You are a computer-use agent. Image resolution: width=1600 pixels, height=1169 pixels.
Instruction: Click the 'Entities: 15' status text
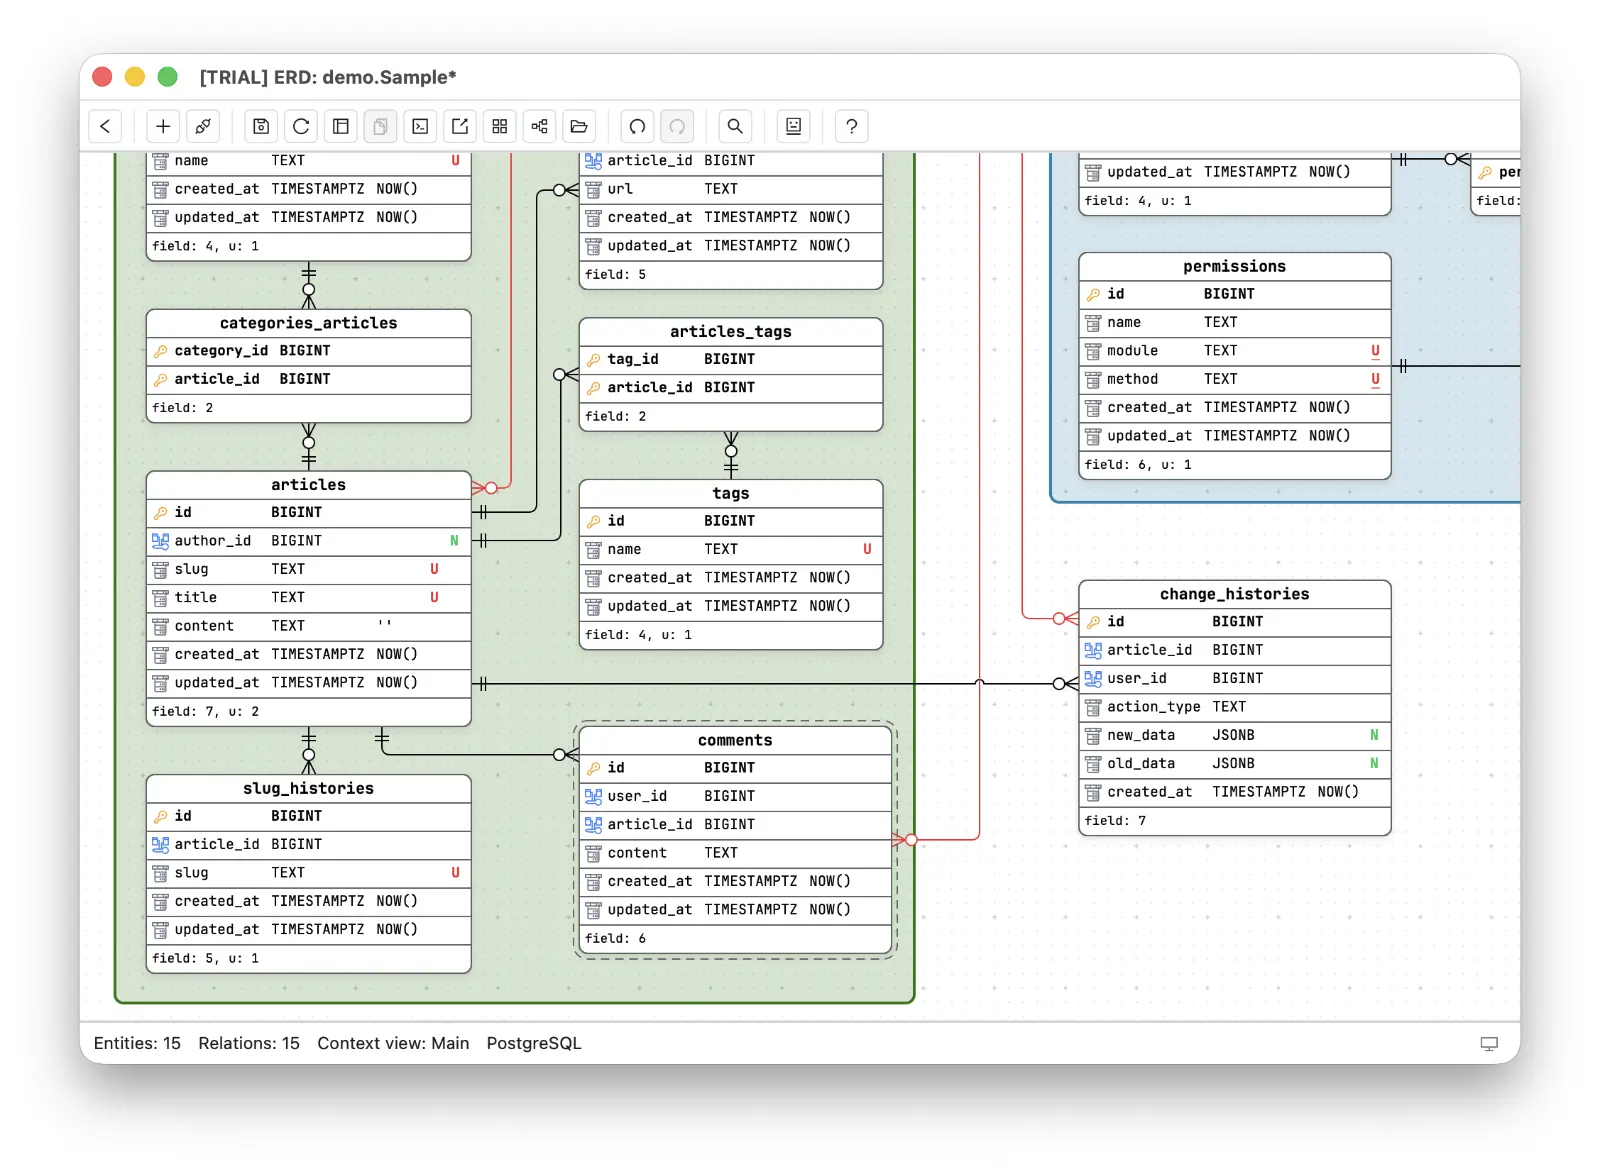tap(137, 1044)
